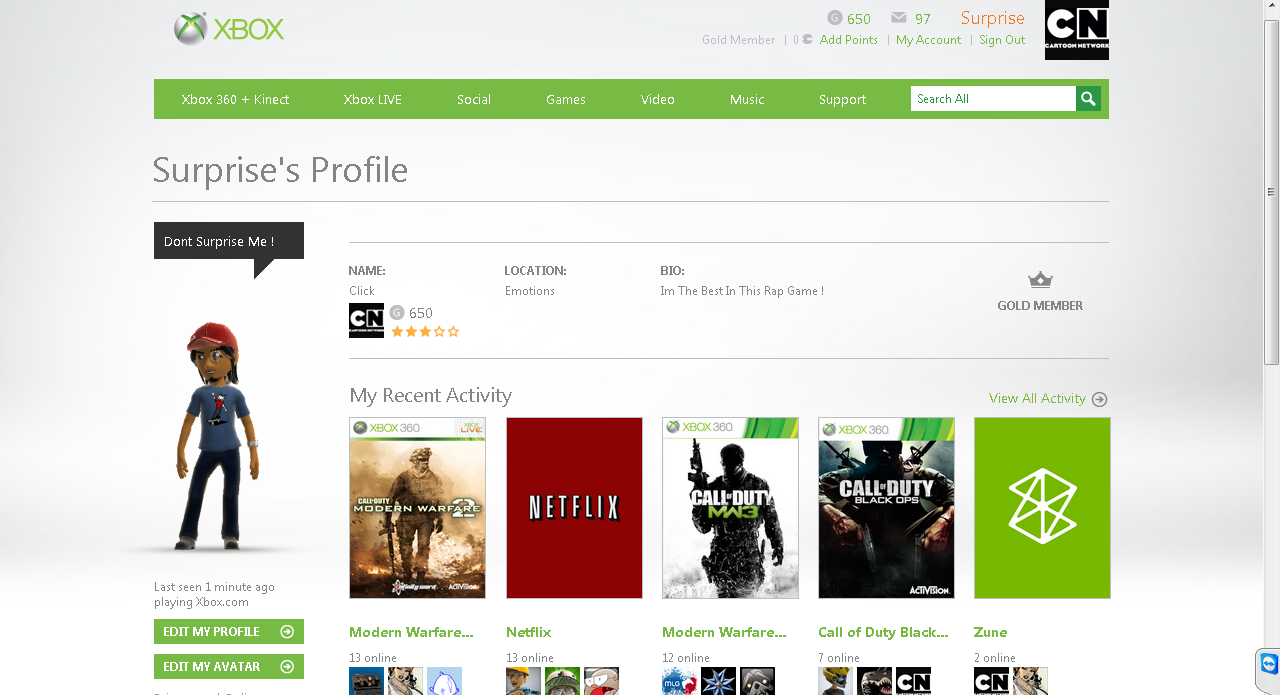Click the Surprise gamertag in the header
Viewport: 1280px width, 695px height.
993,18
